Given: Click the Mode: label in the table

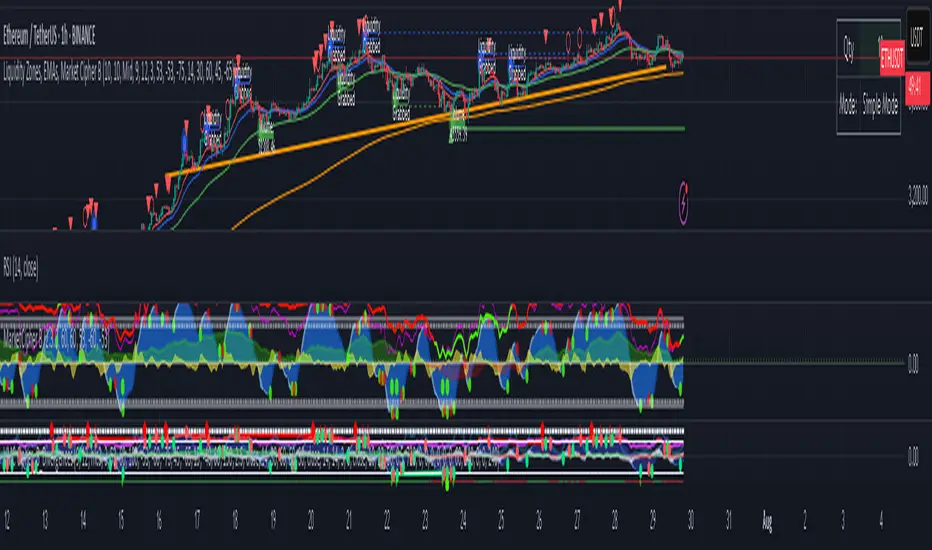Looking at the screenshot, I should 848,106.
